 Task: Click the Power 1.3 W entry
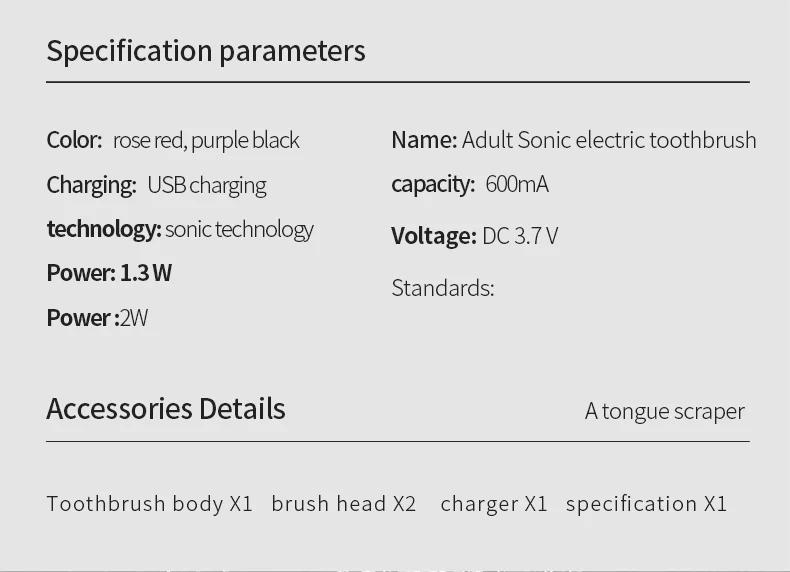[x=109, y=273]
